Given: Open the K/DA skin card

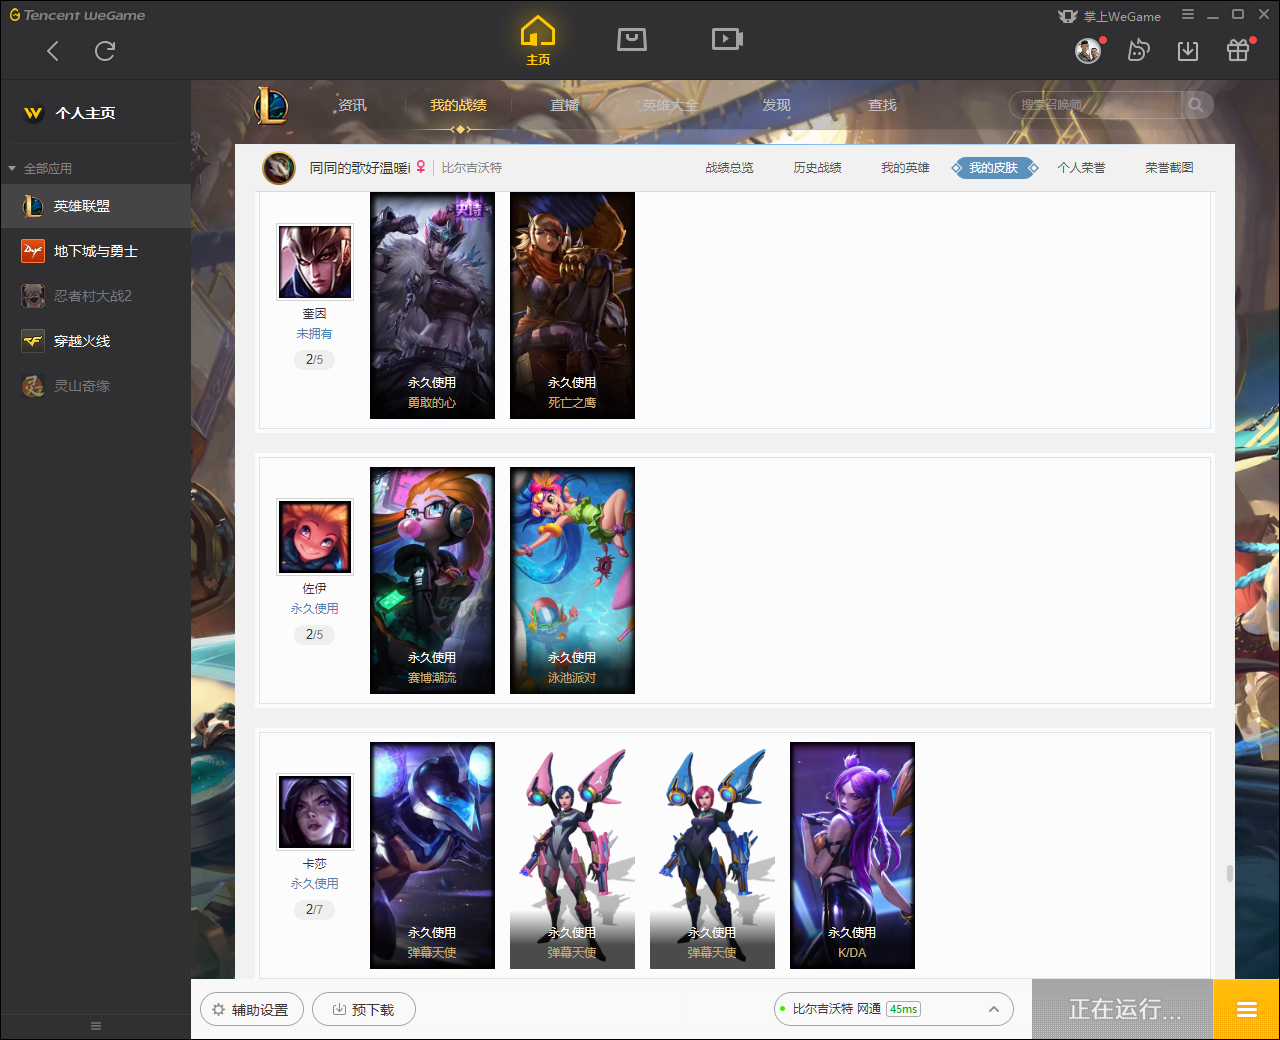Looking at the screenshot, I should pos(852,855).
